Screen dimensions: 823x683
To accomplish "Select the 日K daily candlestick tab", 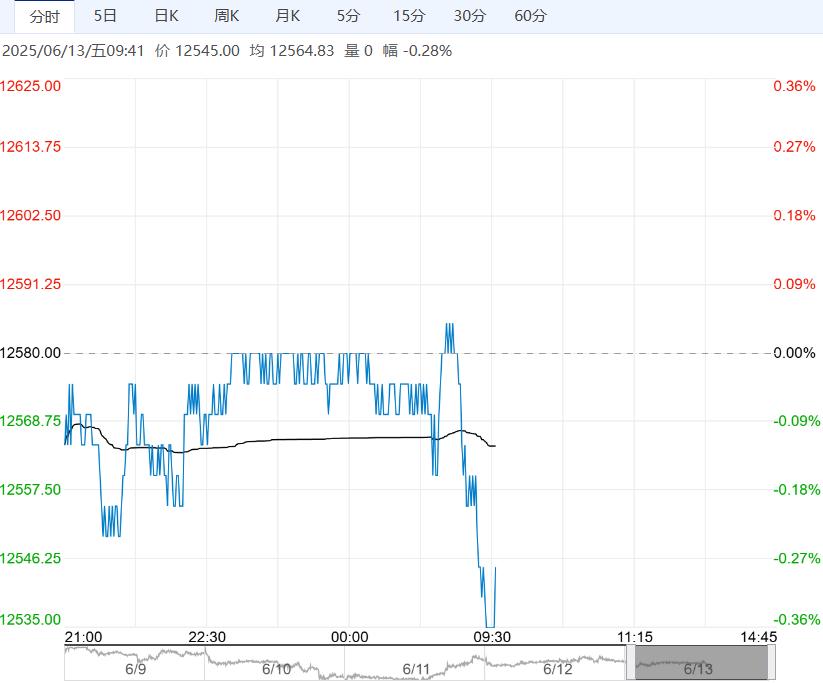I will click(166, 17).
